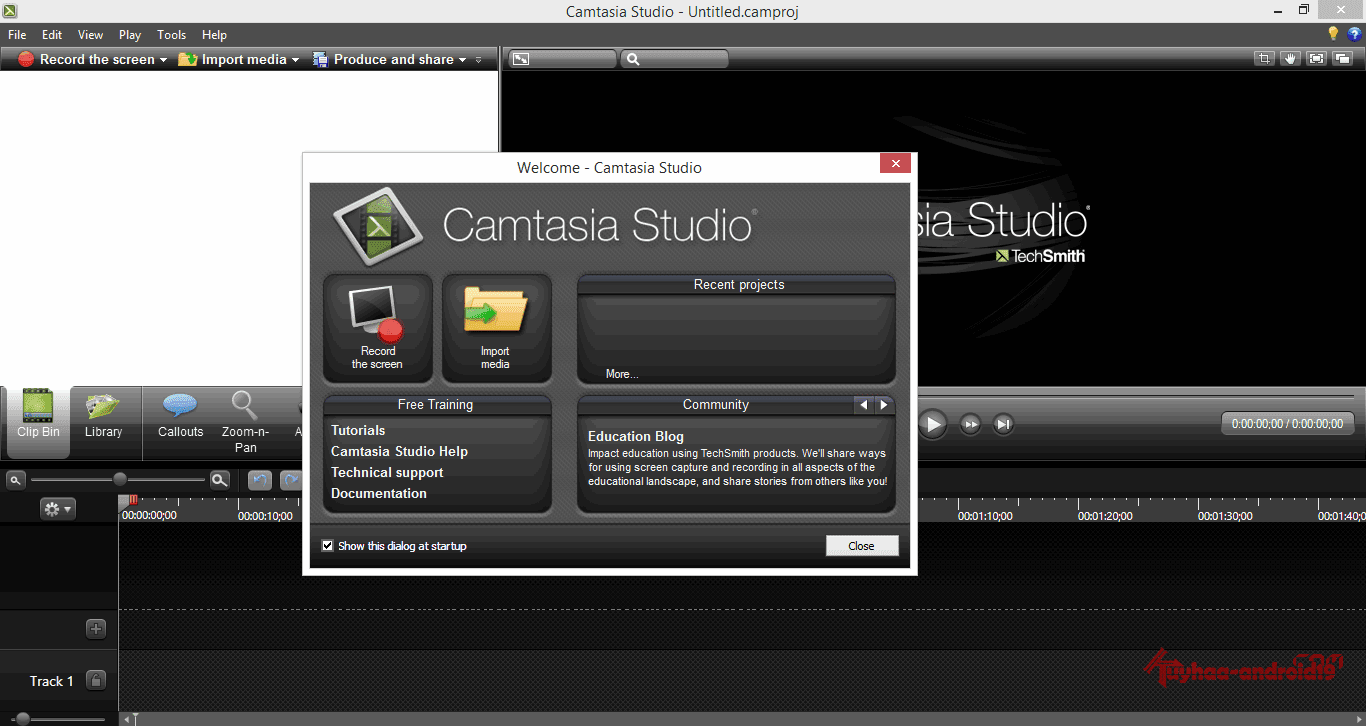This screenshot has height=726, width=1366.
Task: Open the Education Blog heading link
Action: click(x=636, y=436)
